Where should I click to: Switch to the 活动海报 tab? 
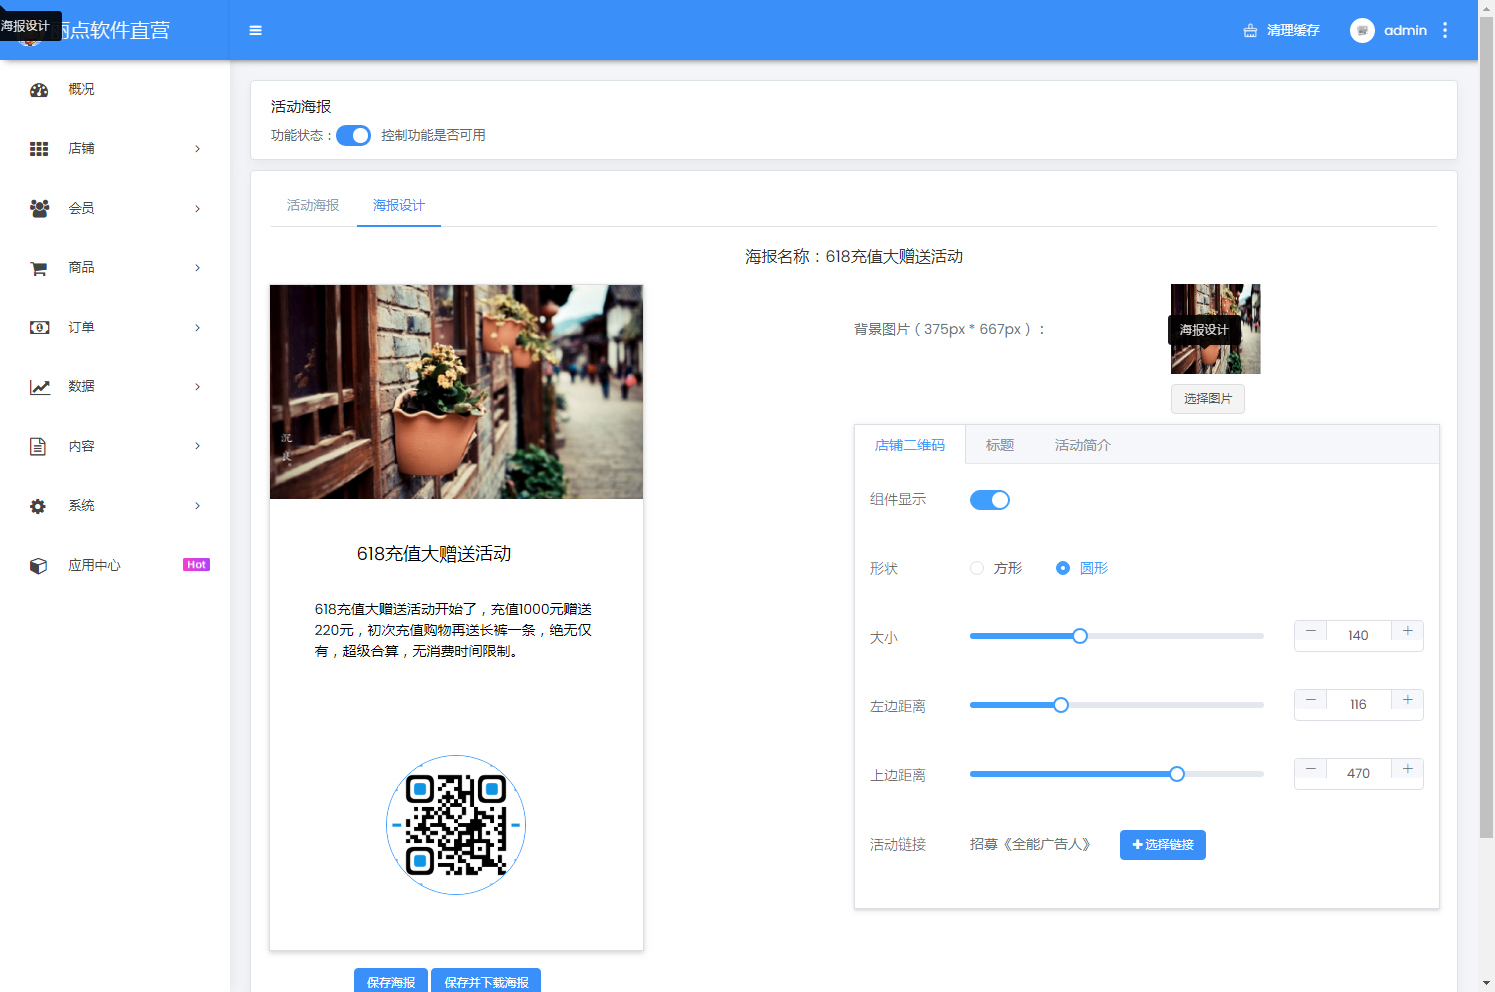[x=313, y=205]
